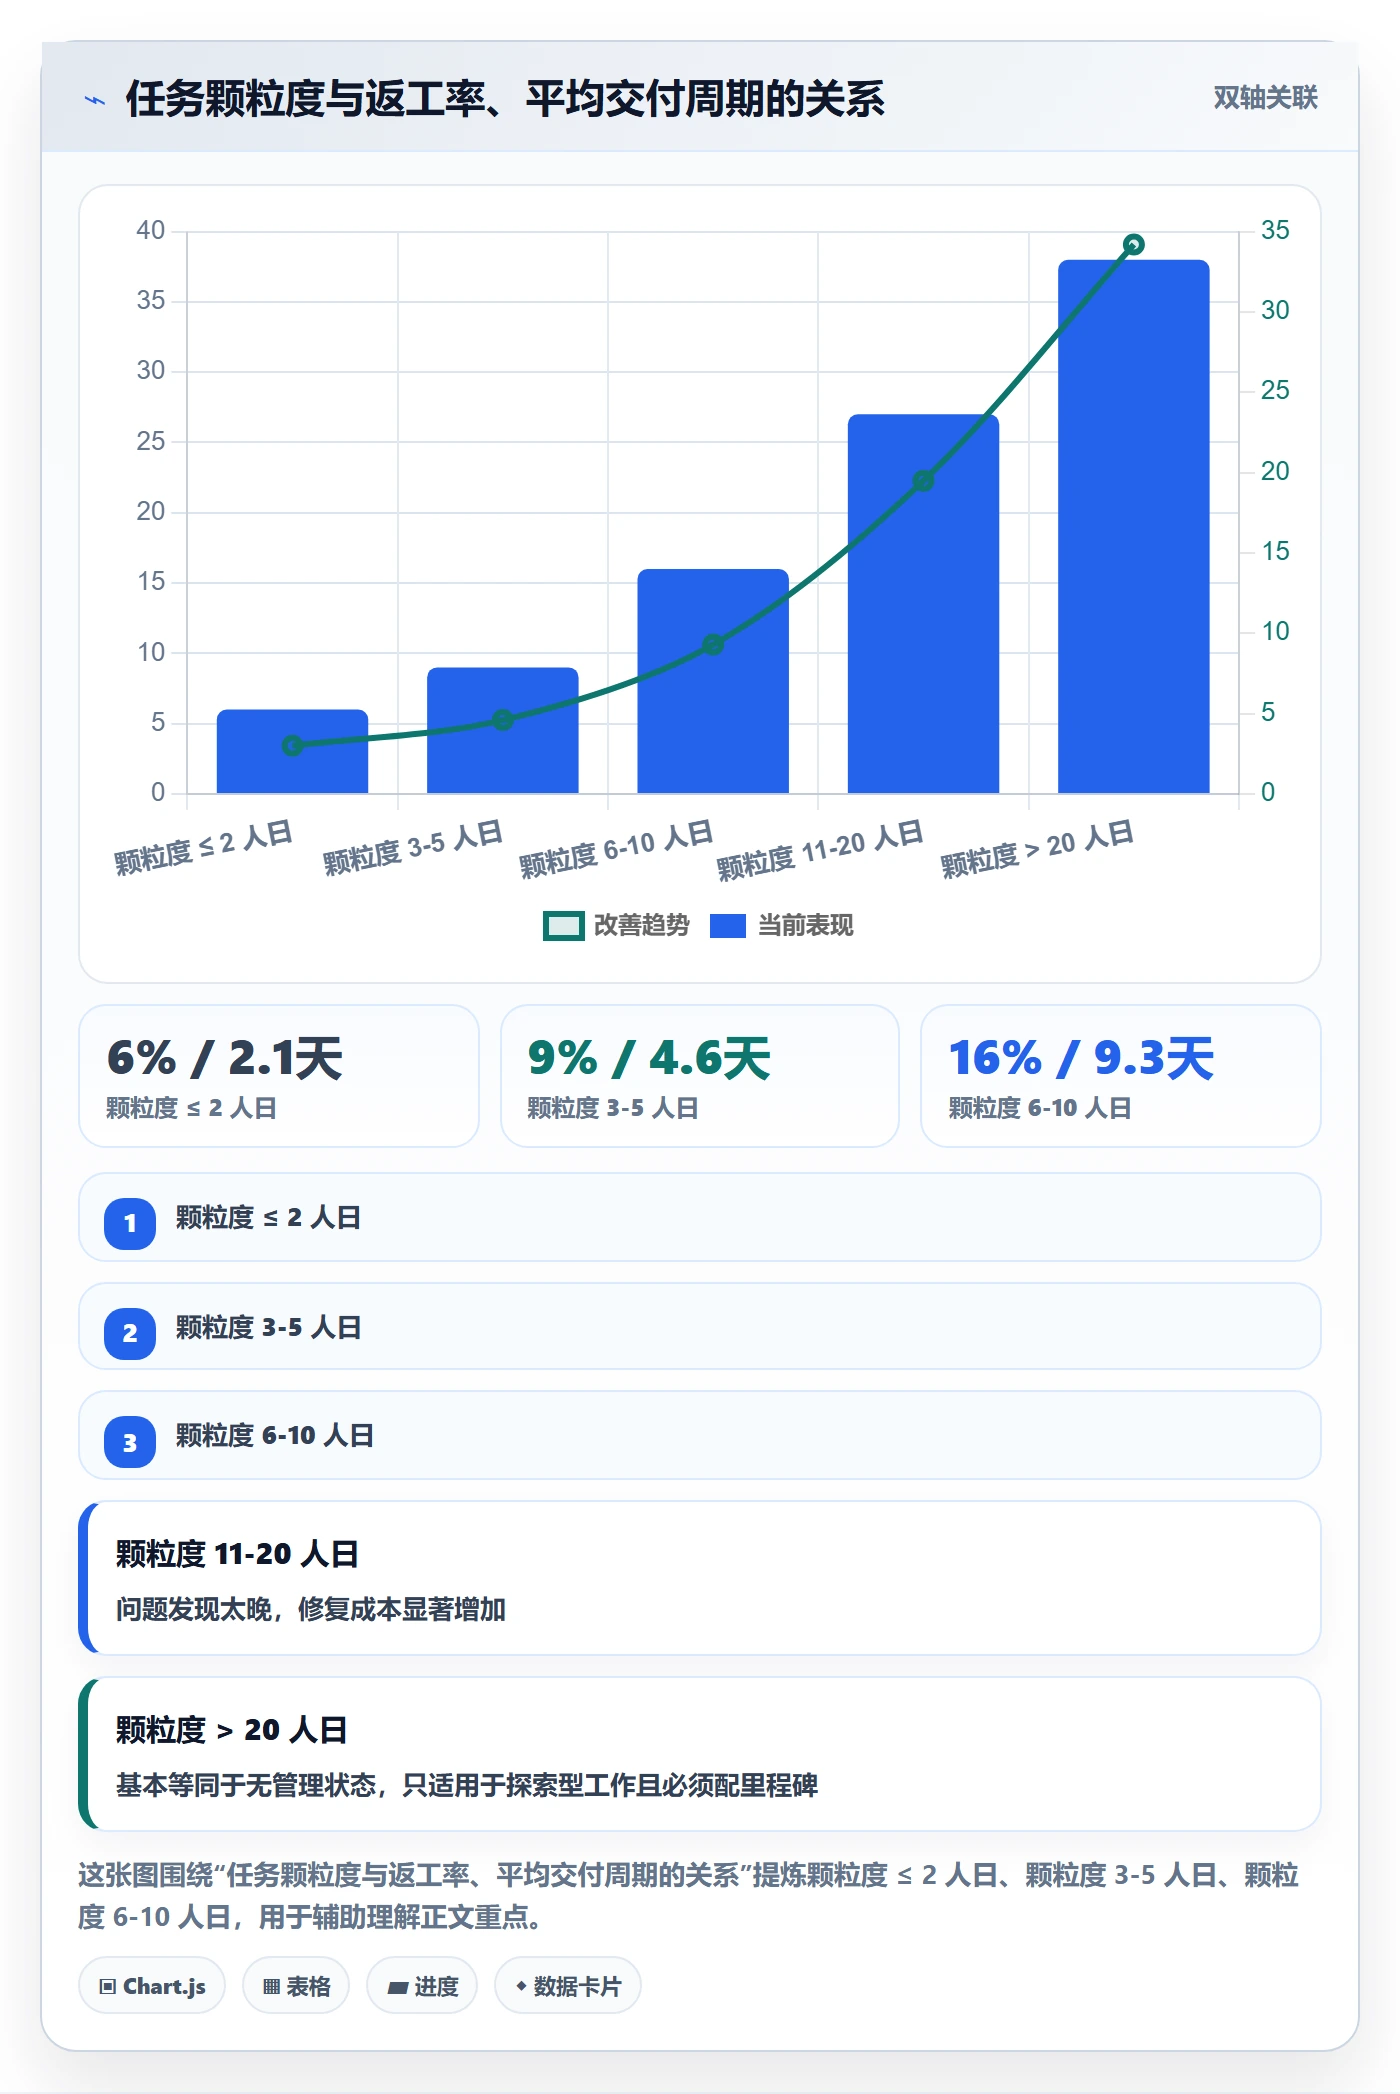
Task: Select the Chart.js tag
Action: click(152, 1986)
